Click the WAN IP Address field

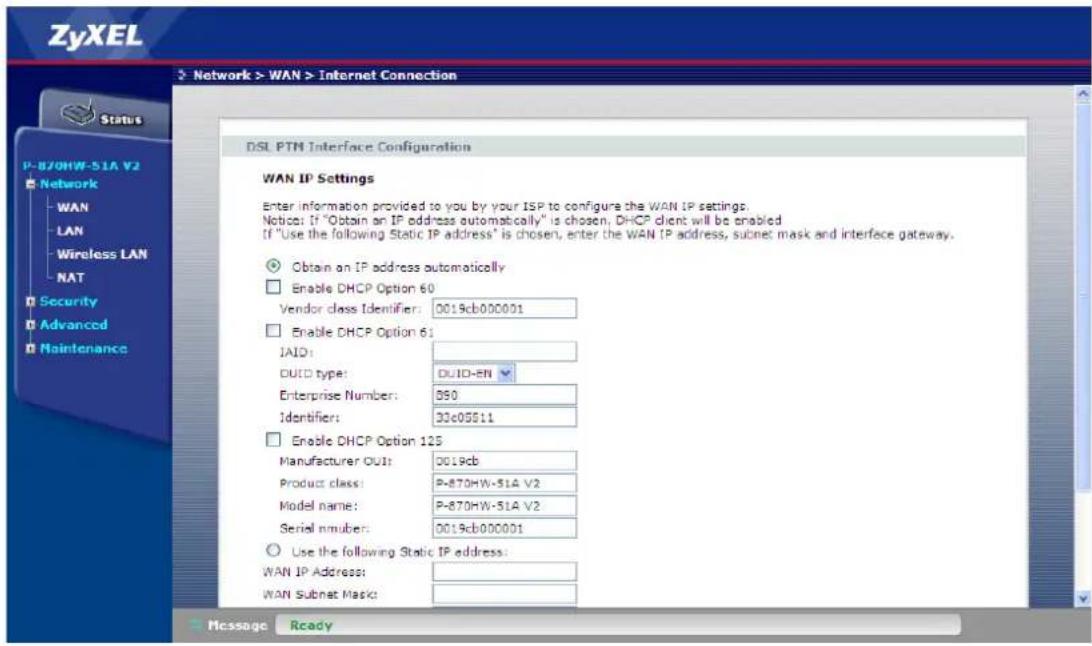pos(504,572)
